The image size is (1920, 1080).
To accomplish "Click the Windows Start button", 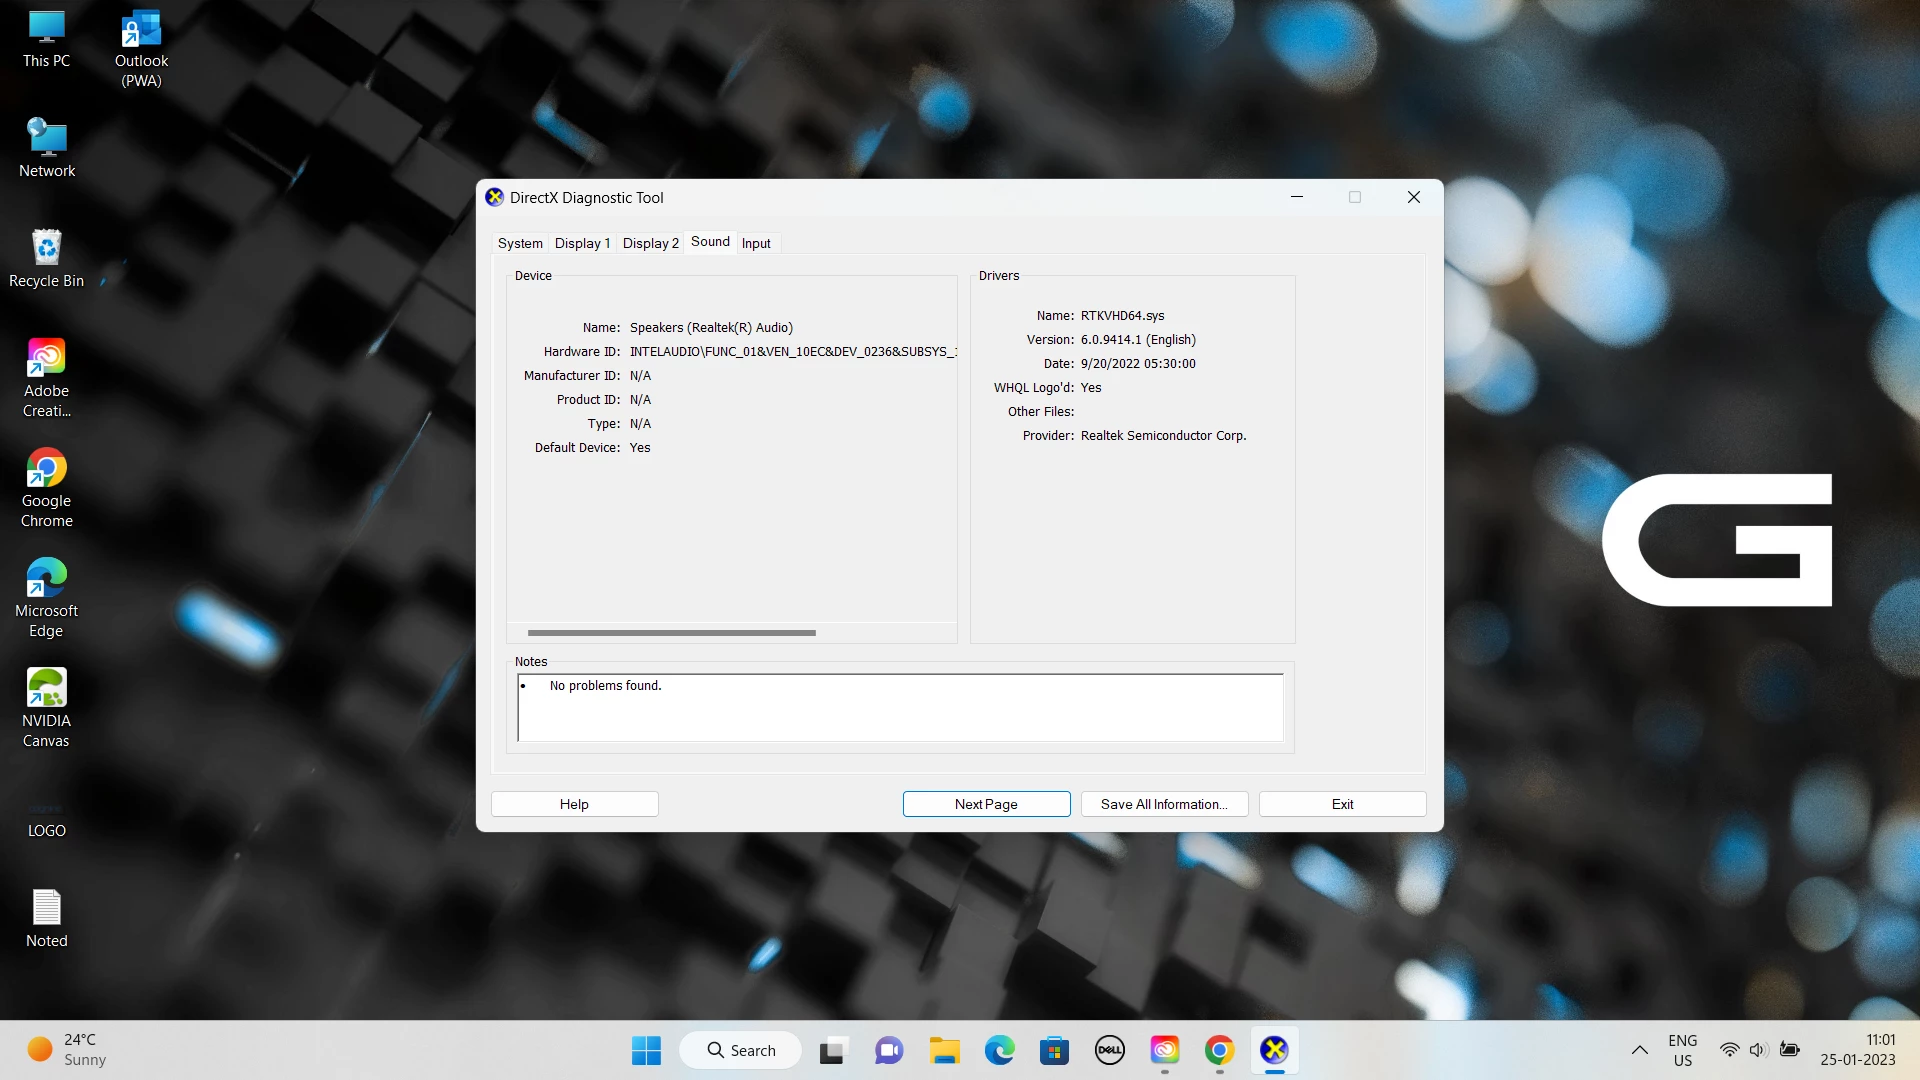I will (646, 1050).
